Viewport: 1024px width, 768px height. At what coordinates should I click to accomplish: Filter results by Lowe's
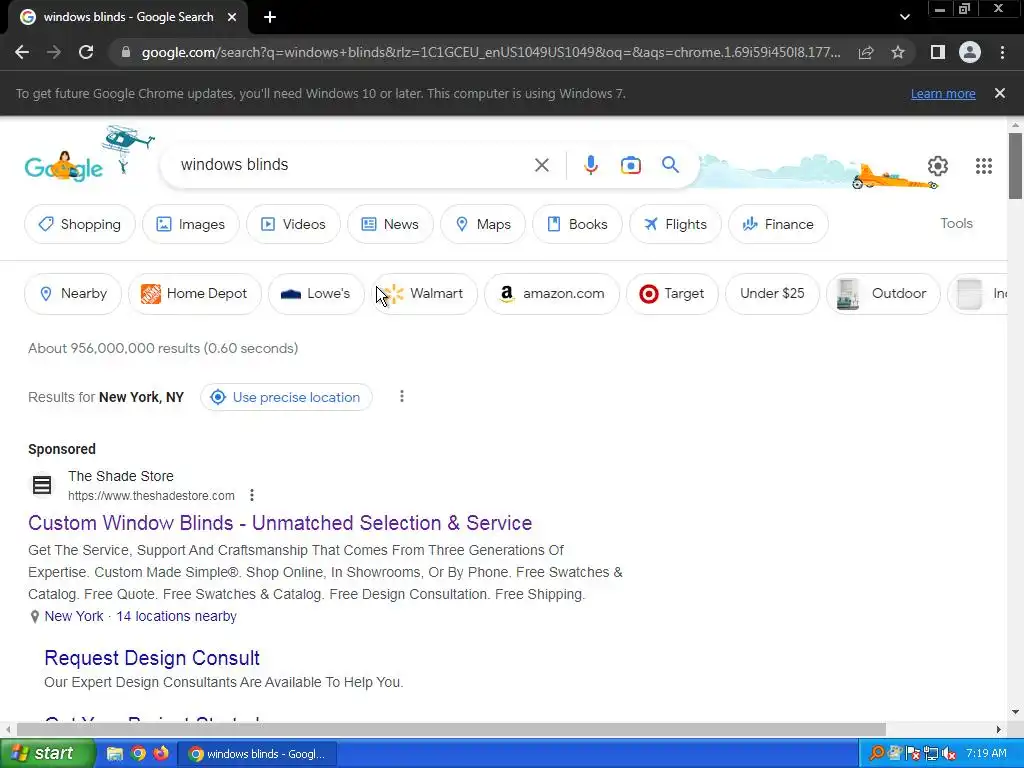click(x=316, y=294)
